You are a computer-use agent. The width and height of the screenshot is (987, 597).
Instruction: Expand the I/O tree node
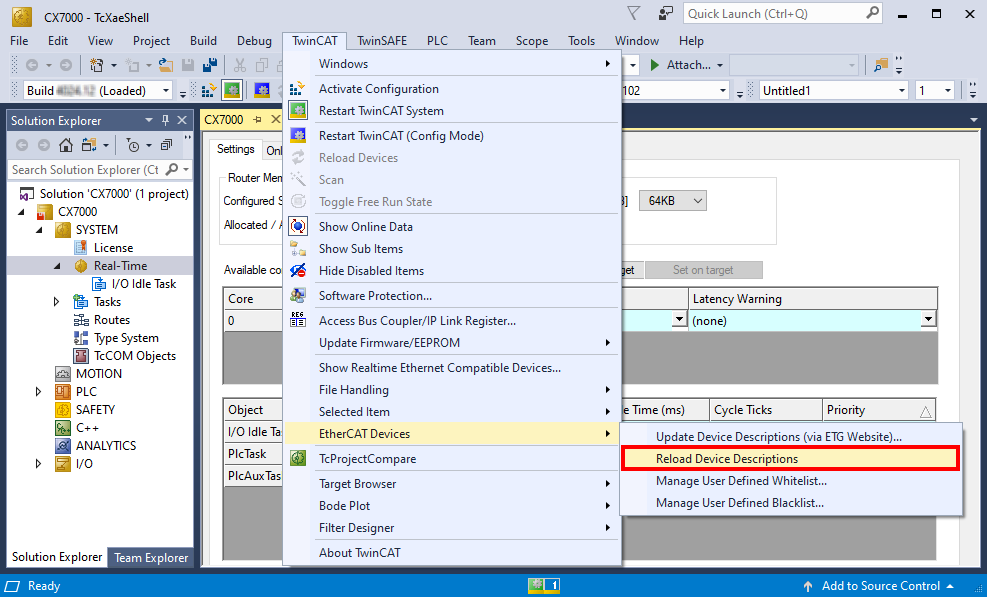(39, 463)
